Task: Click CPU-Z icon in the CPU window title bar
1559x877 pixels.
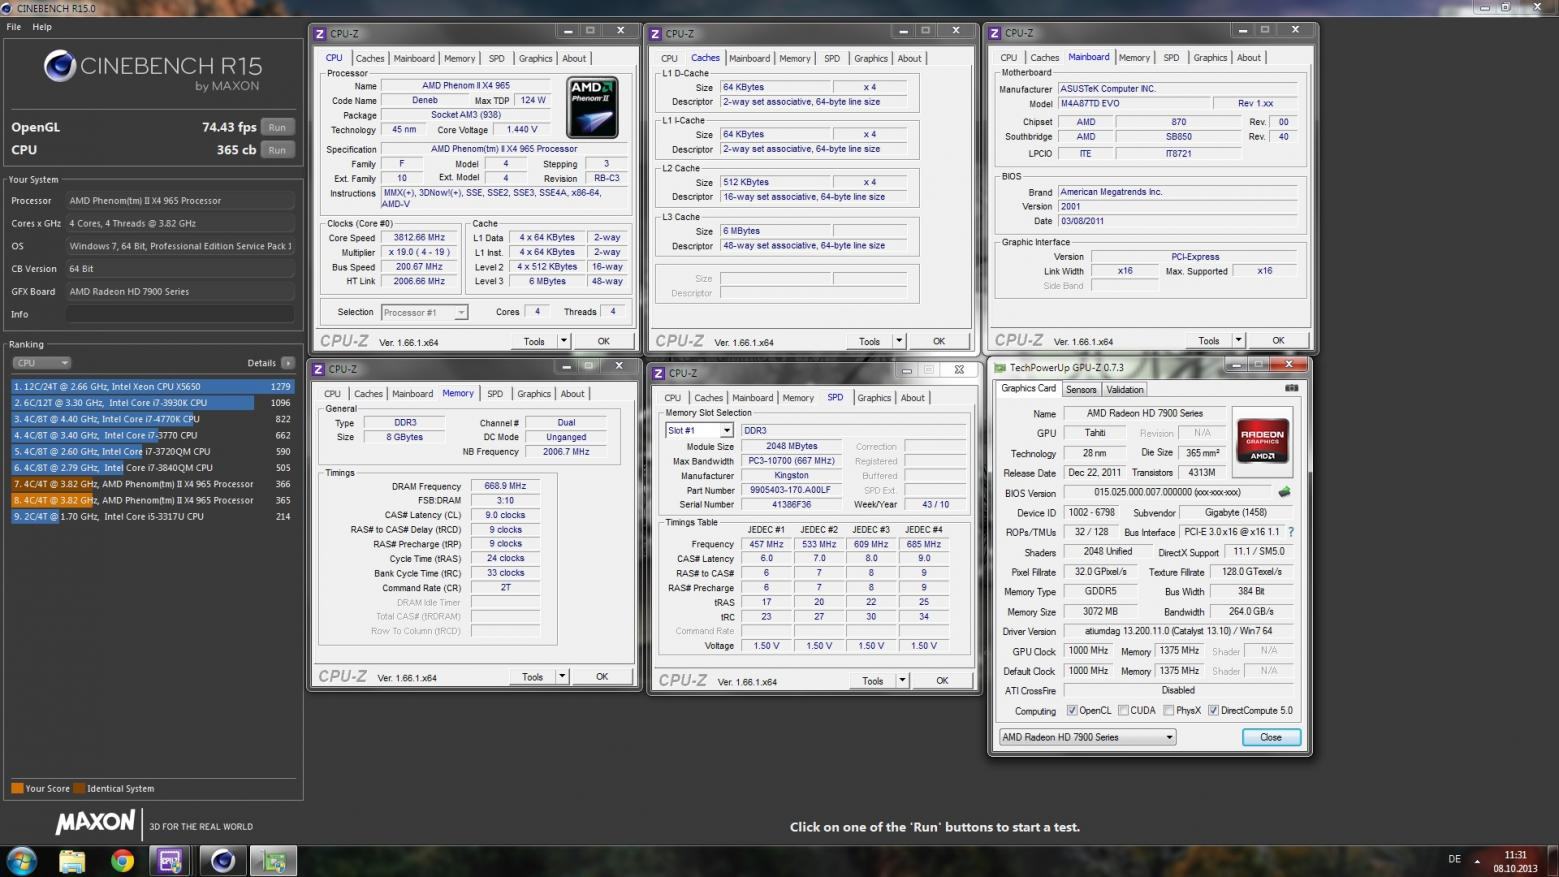Action: pos(320,34)
